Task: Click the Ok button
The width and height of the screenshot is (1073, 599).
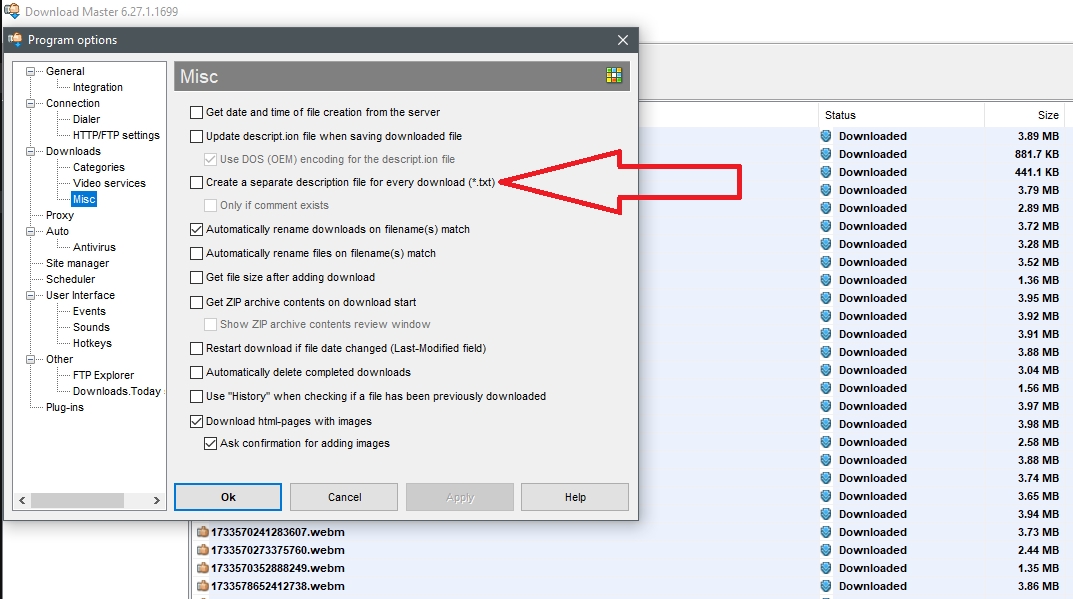Action: point(228,497)
